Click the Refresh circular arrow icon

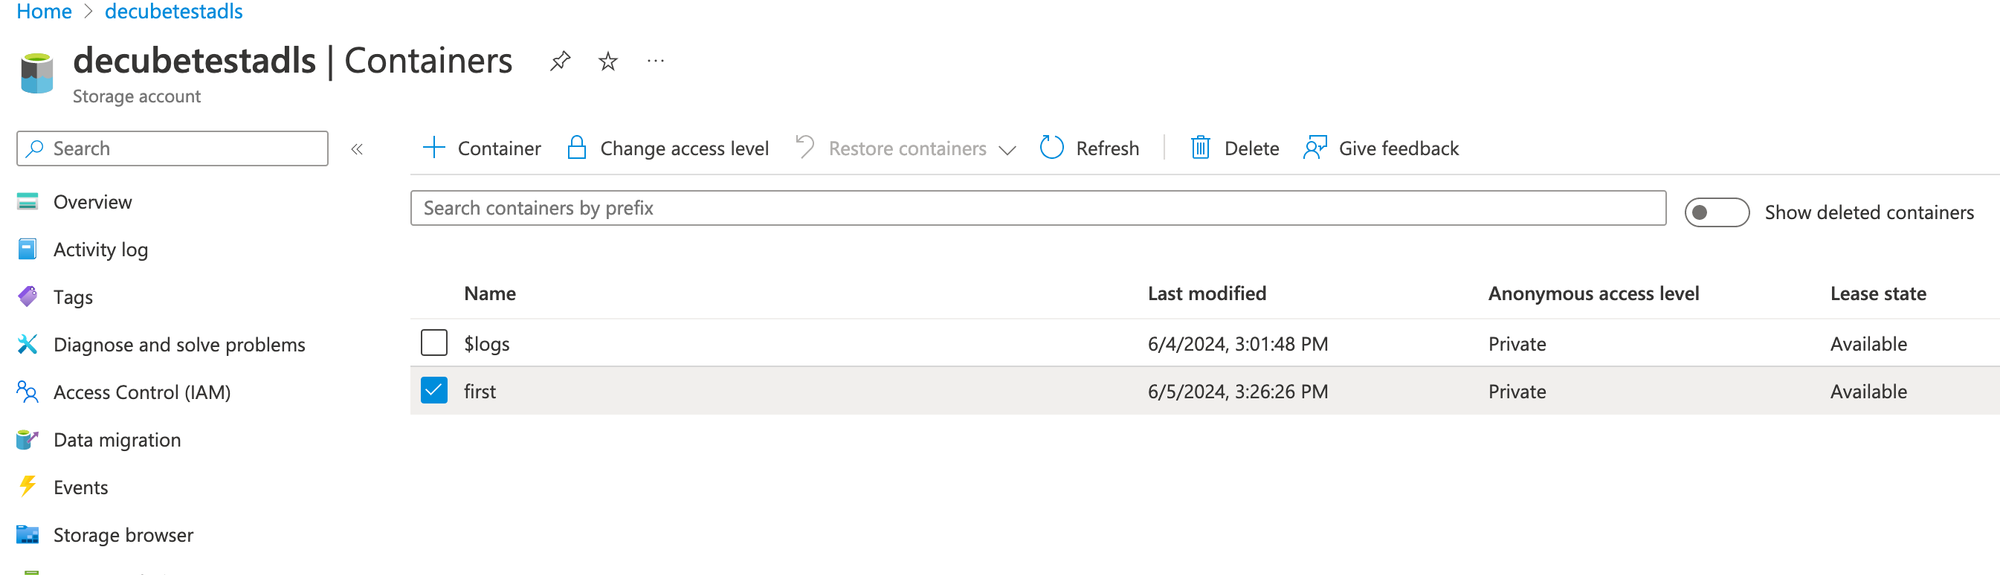coord(1052,148)
